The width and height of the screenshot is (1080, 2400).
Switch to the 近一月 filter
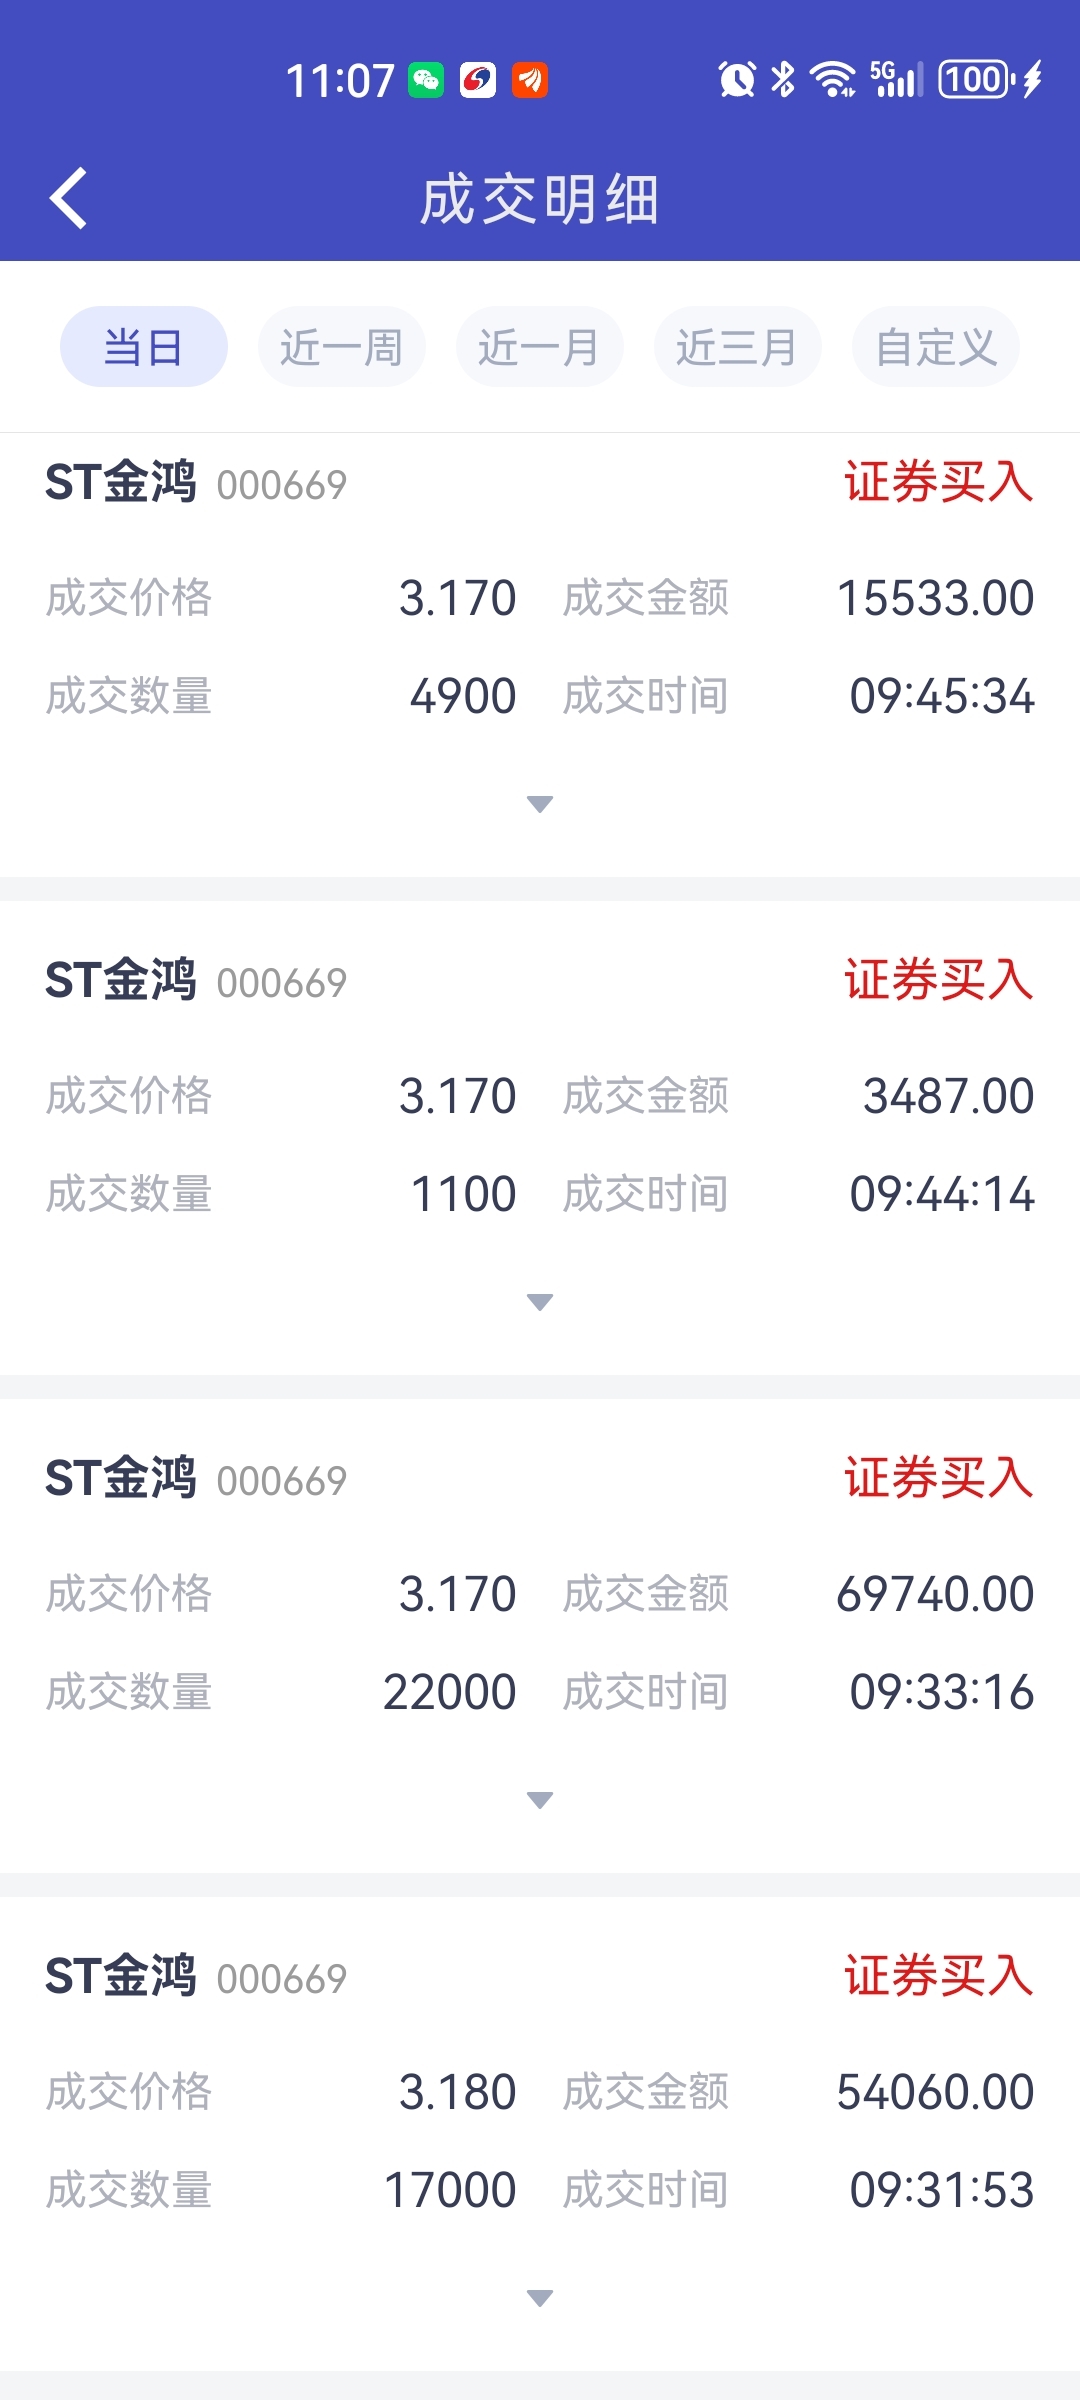tap(540, 347)
